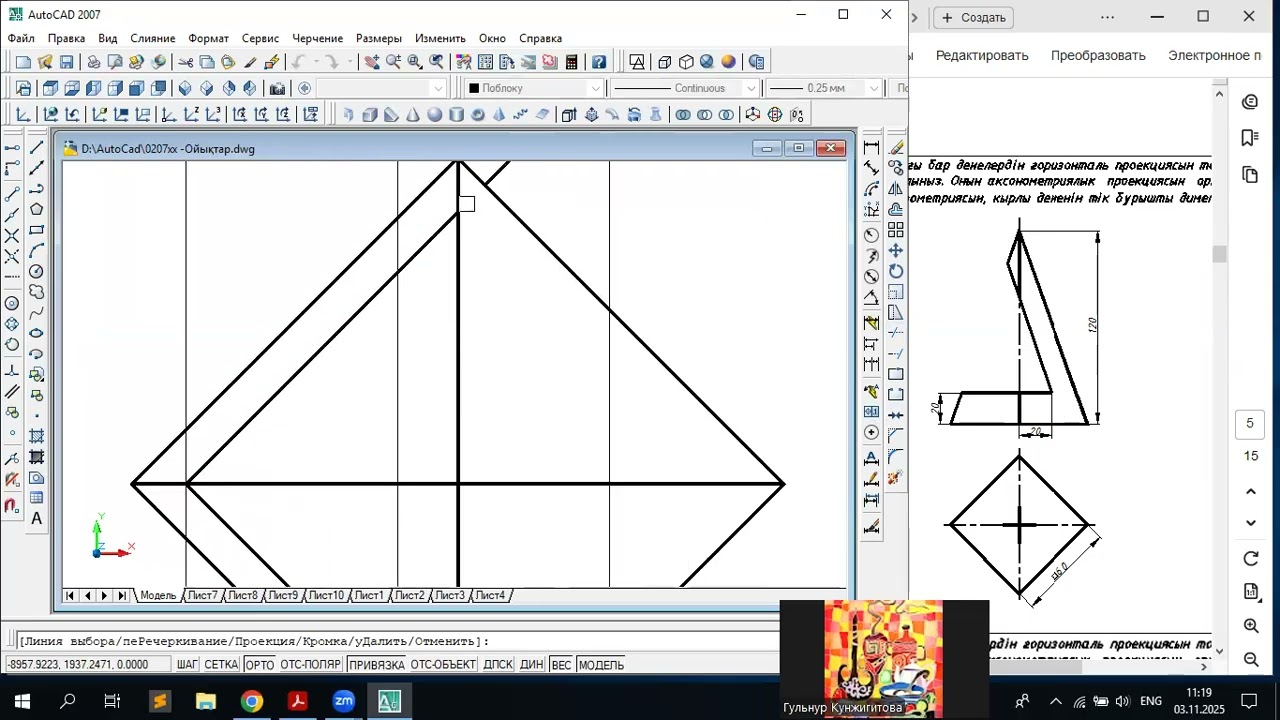Image resolution: width=1280 pixels, height=720 pixels.
Task: Select the Fillet modify tool
Action: (x=895, y=457)
